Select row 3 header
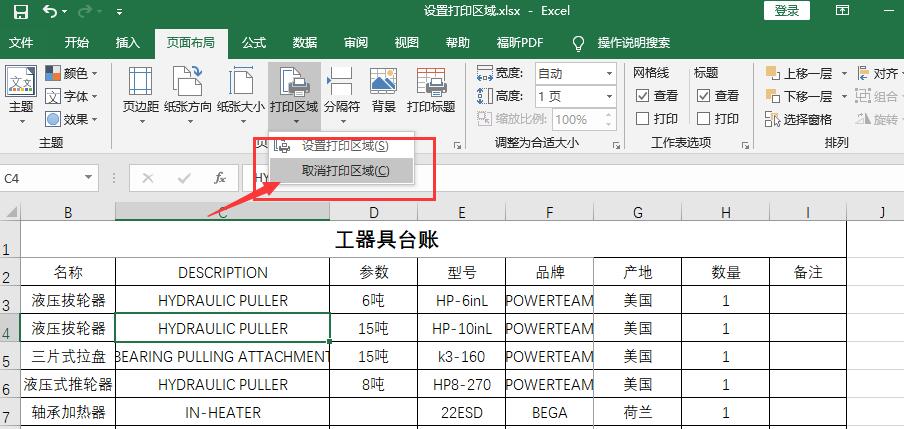 (9, 302)
